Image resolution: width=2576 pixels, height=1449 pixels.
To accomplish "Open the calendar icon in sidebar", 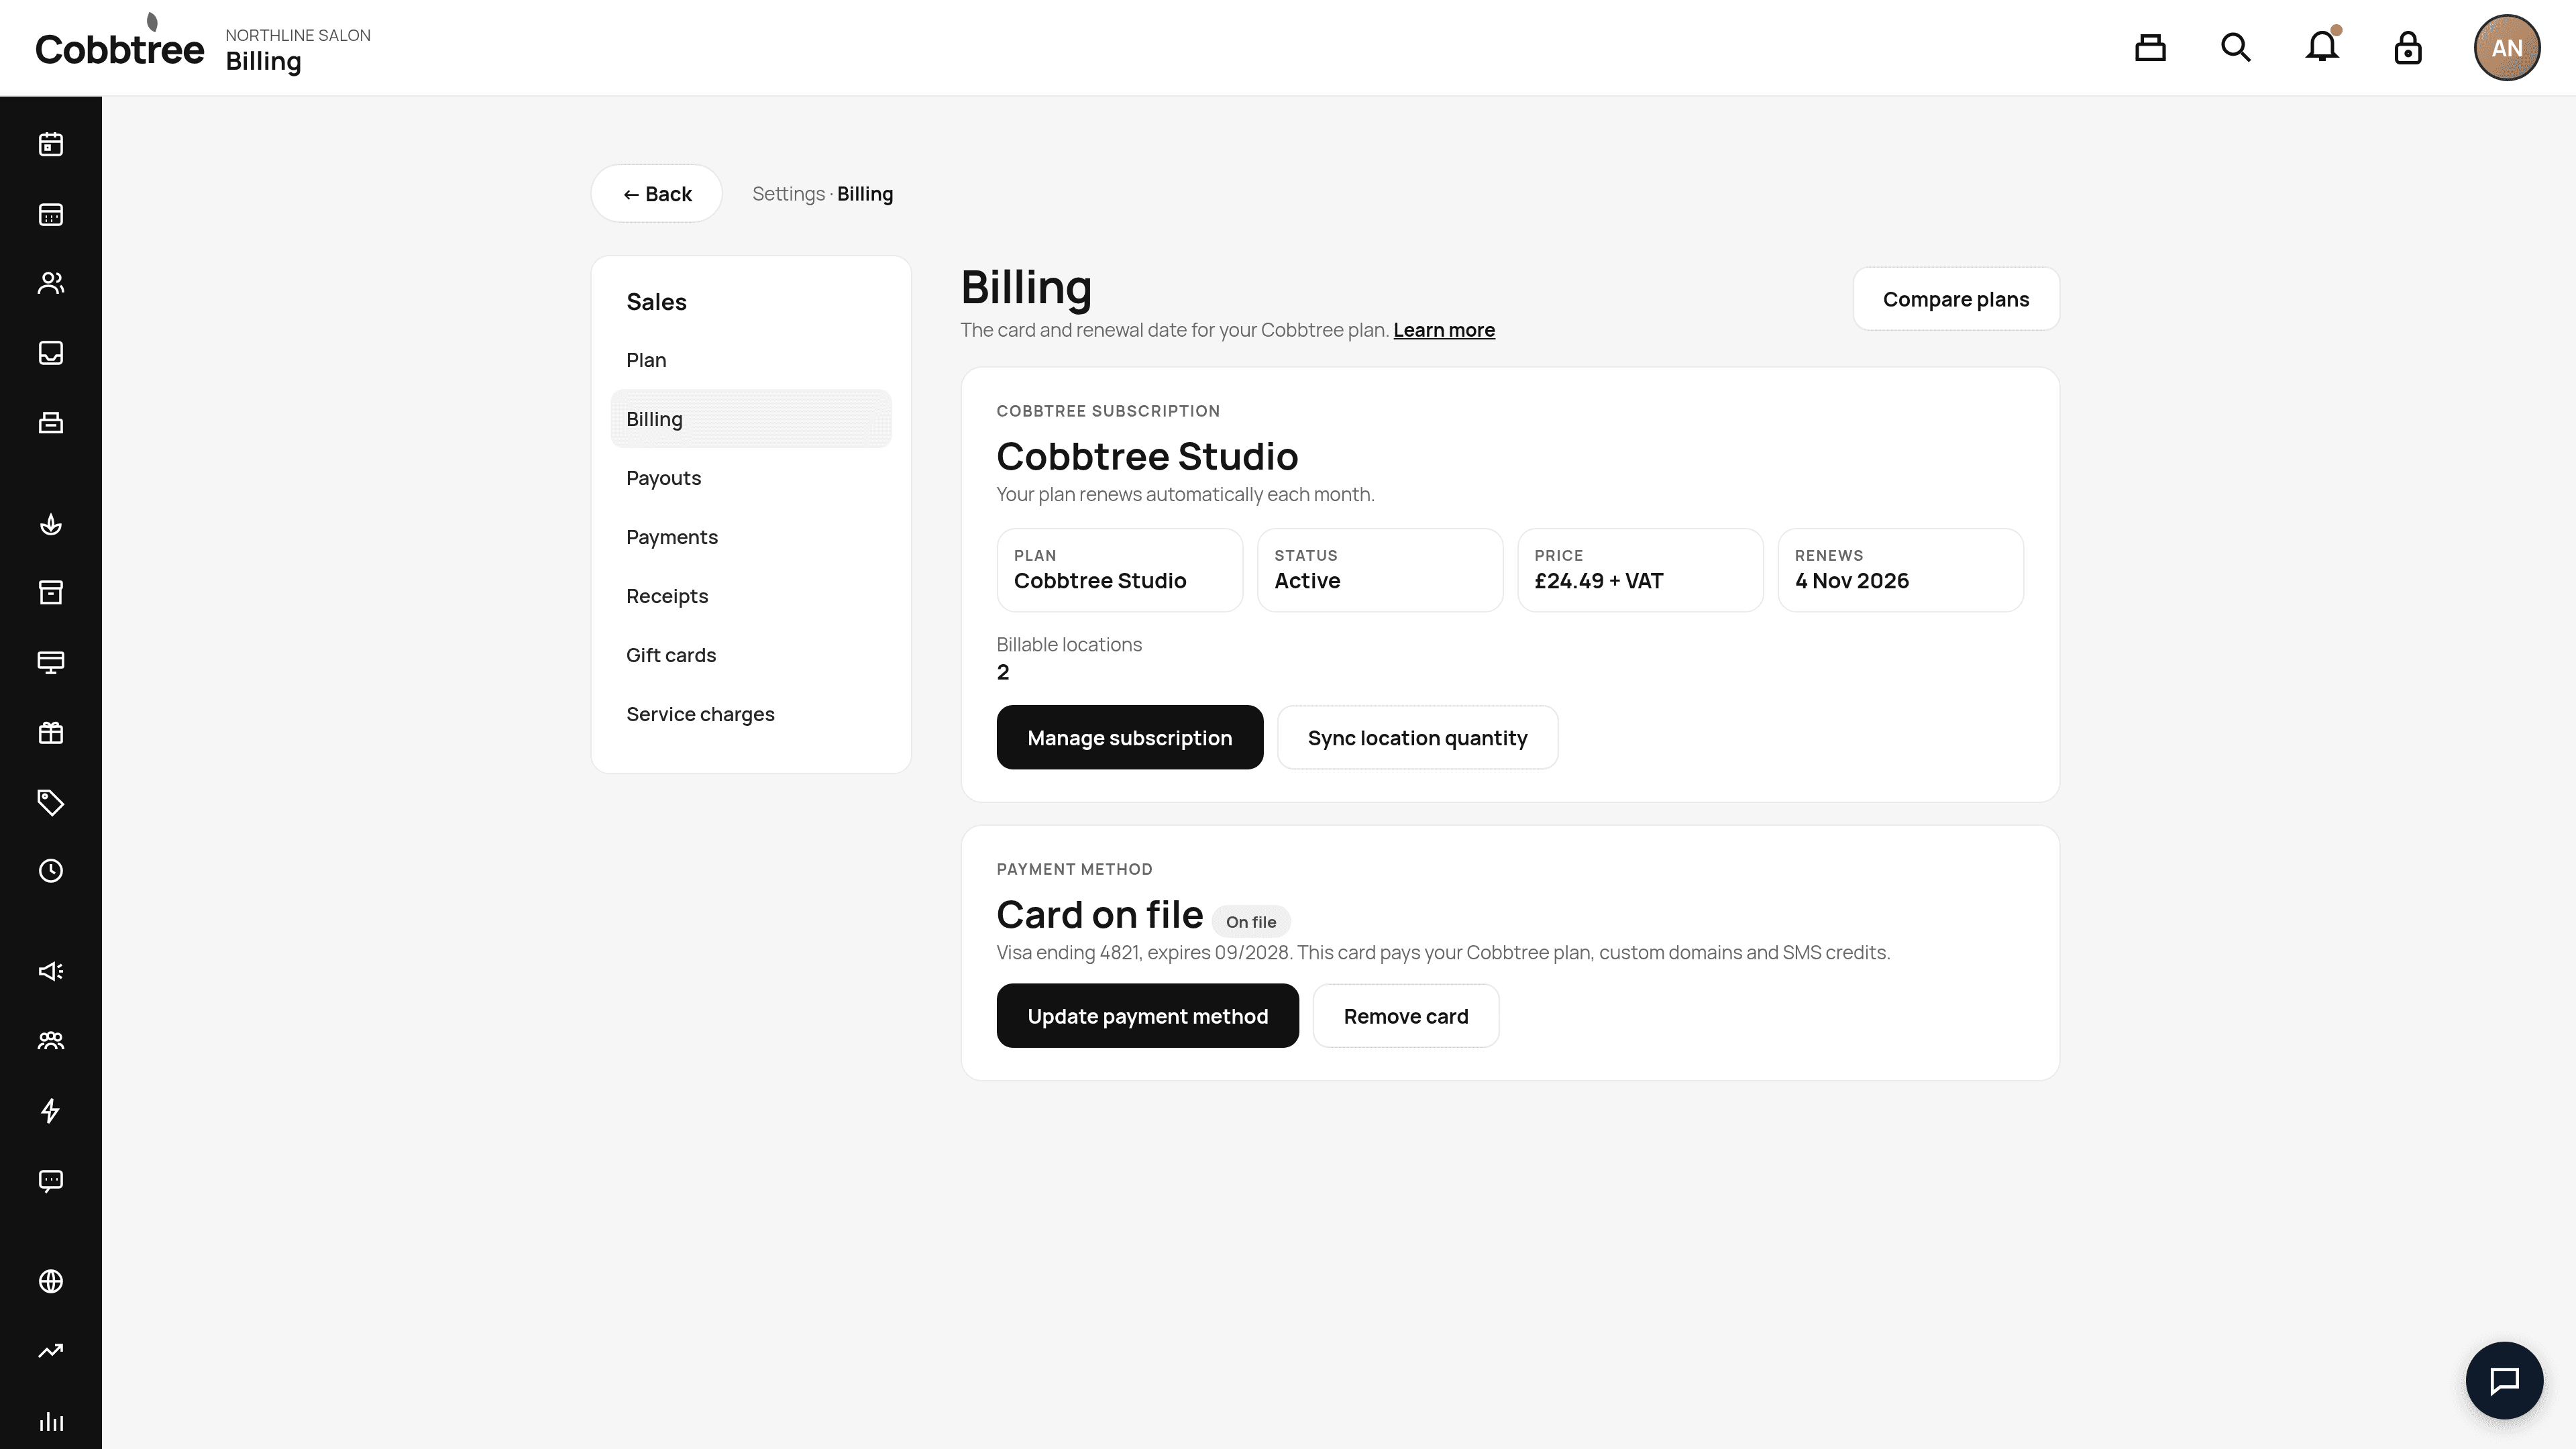I will (51, 144).
